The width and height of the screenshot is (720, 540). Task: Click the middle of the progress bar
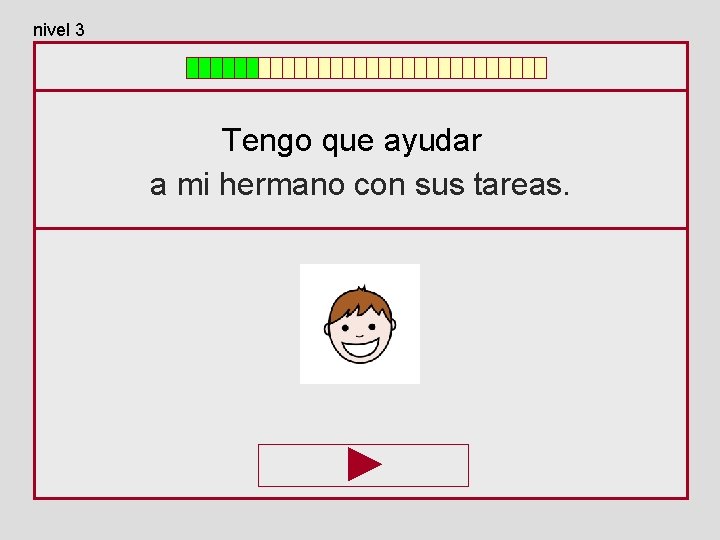tap(366, 68)
